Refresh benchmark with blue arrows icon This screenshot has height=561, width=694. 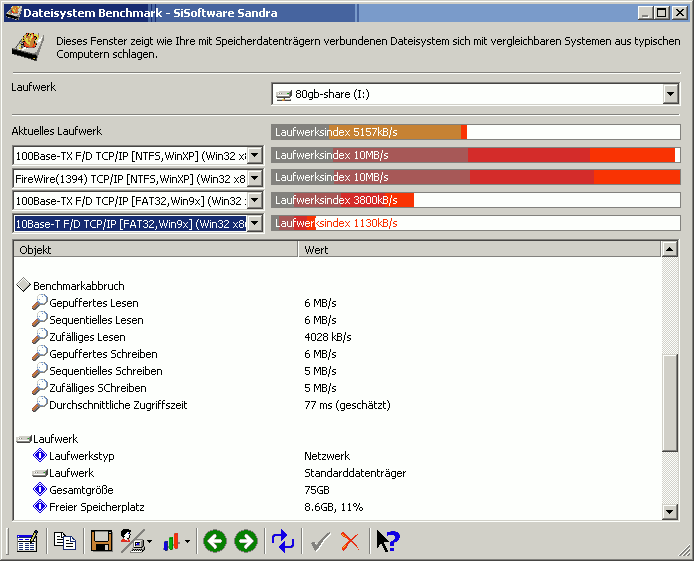click(283, 541)
